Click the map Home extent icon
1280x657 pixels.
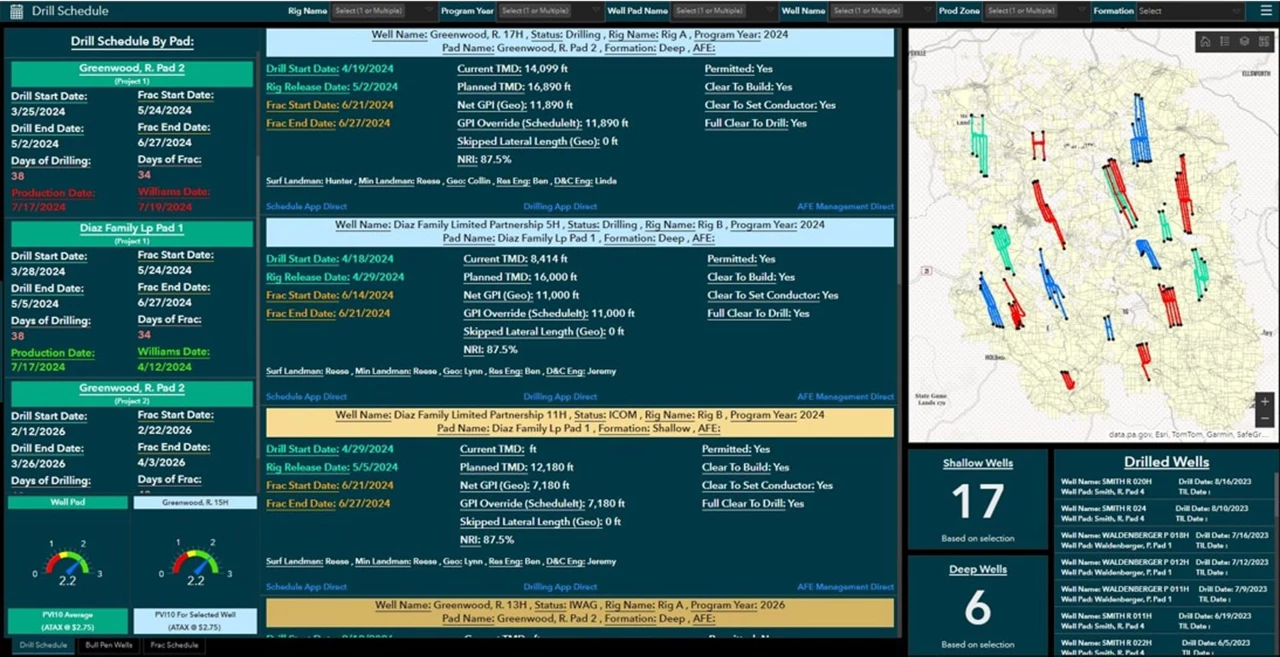click(x=1205, y=42)
